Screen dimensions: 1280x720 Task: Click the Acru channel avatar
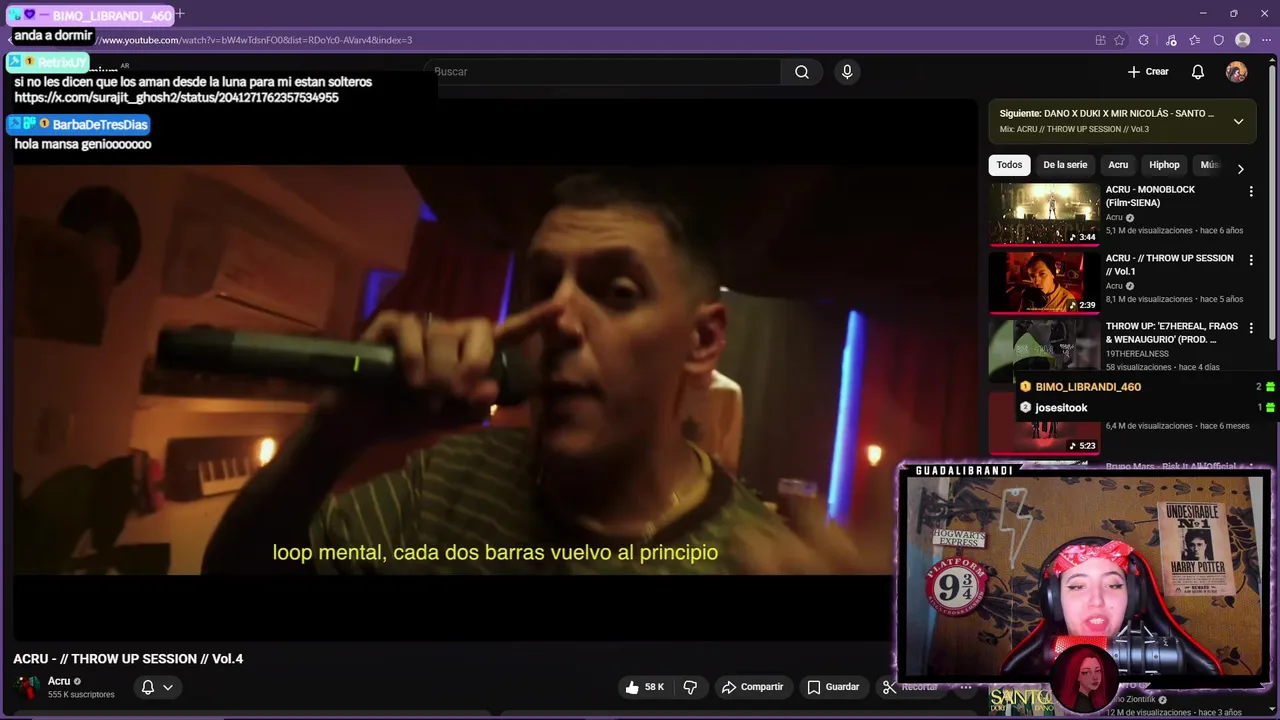coord(27,687)
